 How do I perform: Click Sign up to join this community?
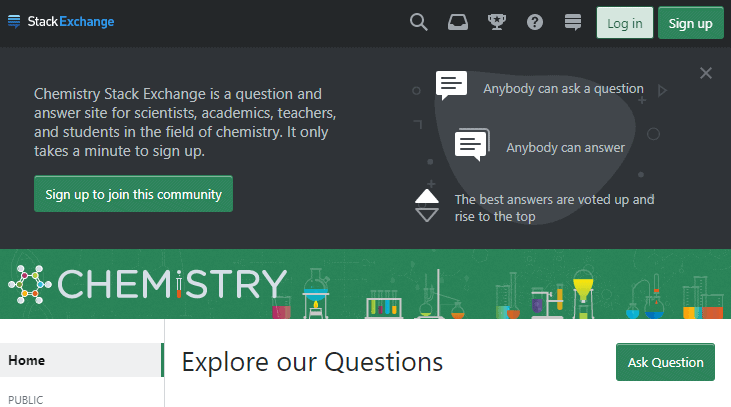click(133, 194)
